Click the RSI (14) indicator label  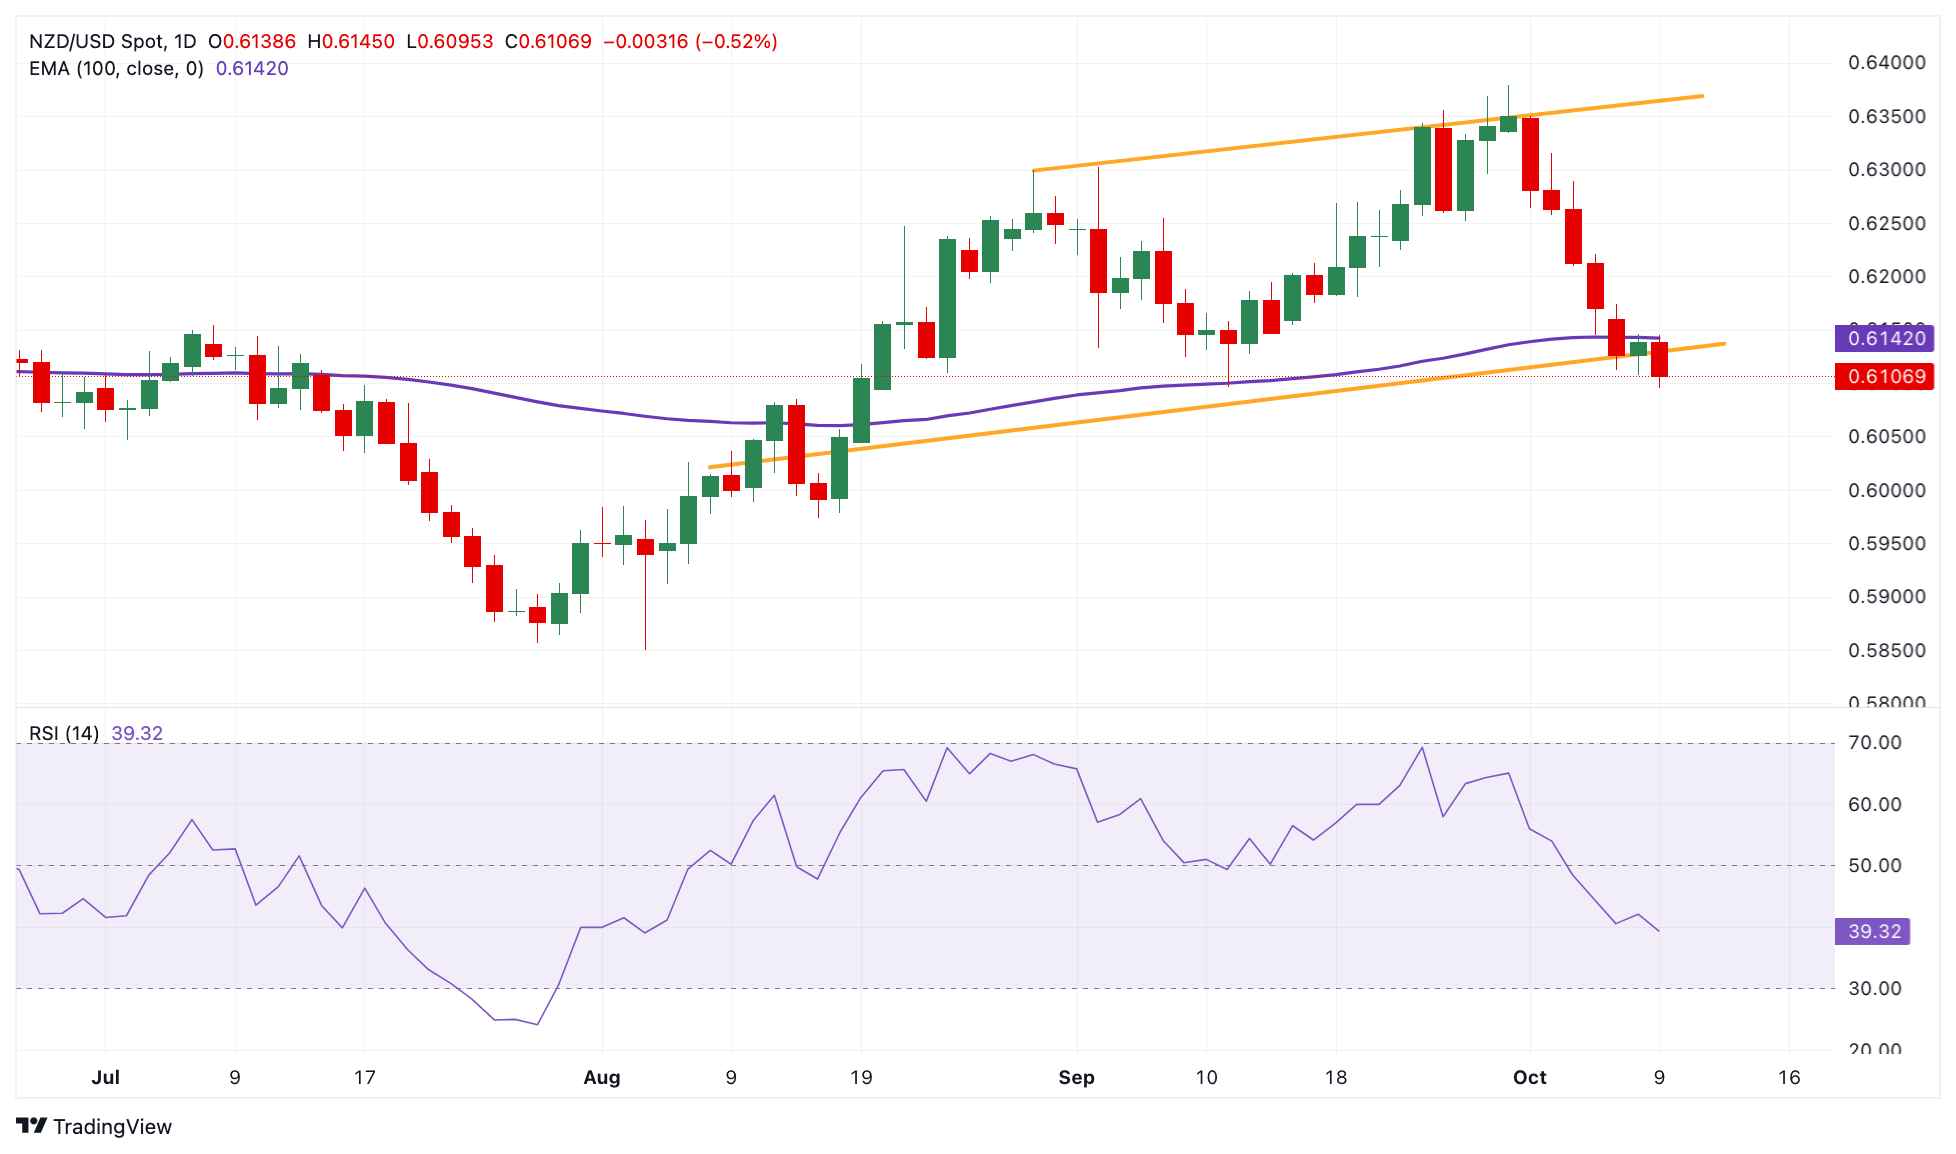point(64,733)
